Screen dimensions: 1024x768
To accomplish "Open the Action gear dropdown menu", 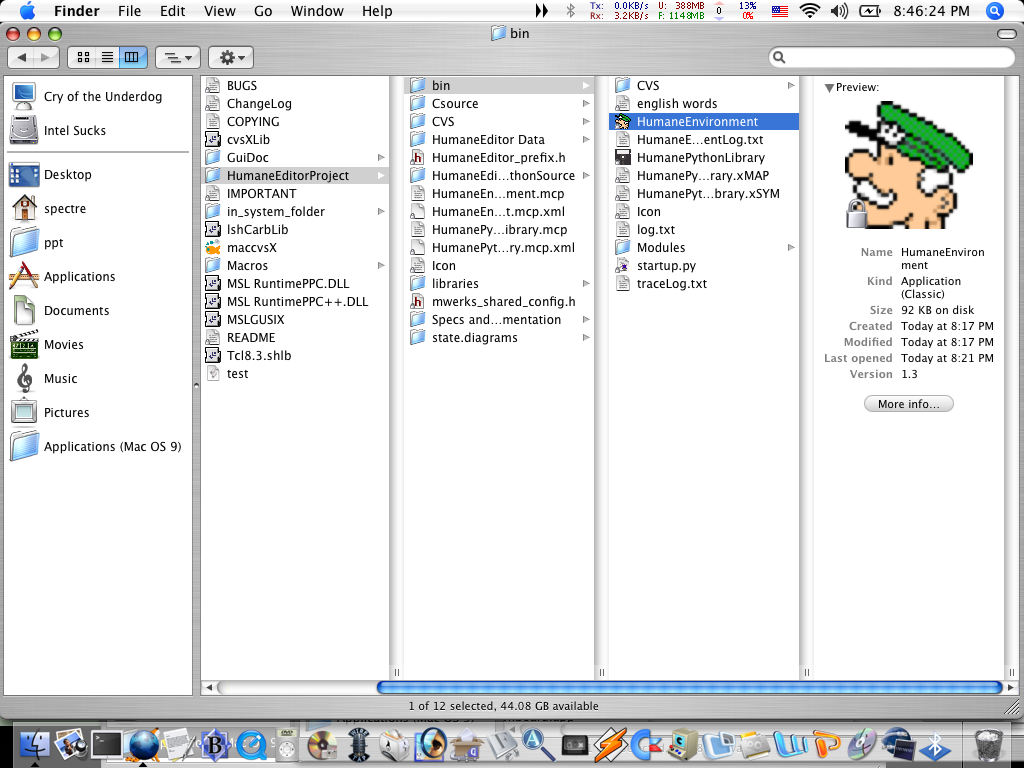I will point(231,57).
